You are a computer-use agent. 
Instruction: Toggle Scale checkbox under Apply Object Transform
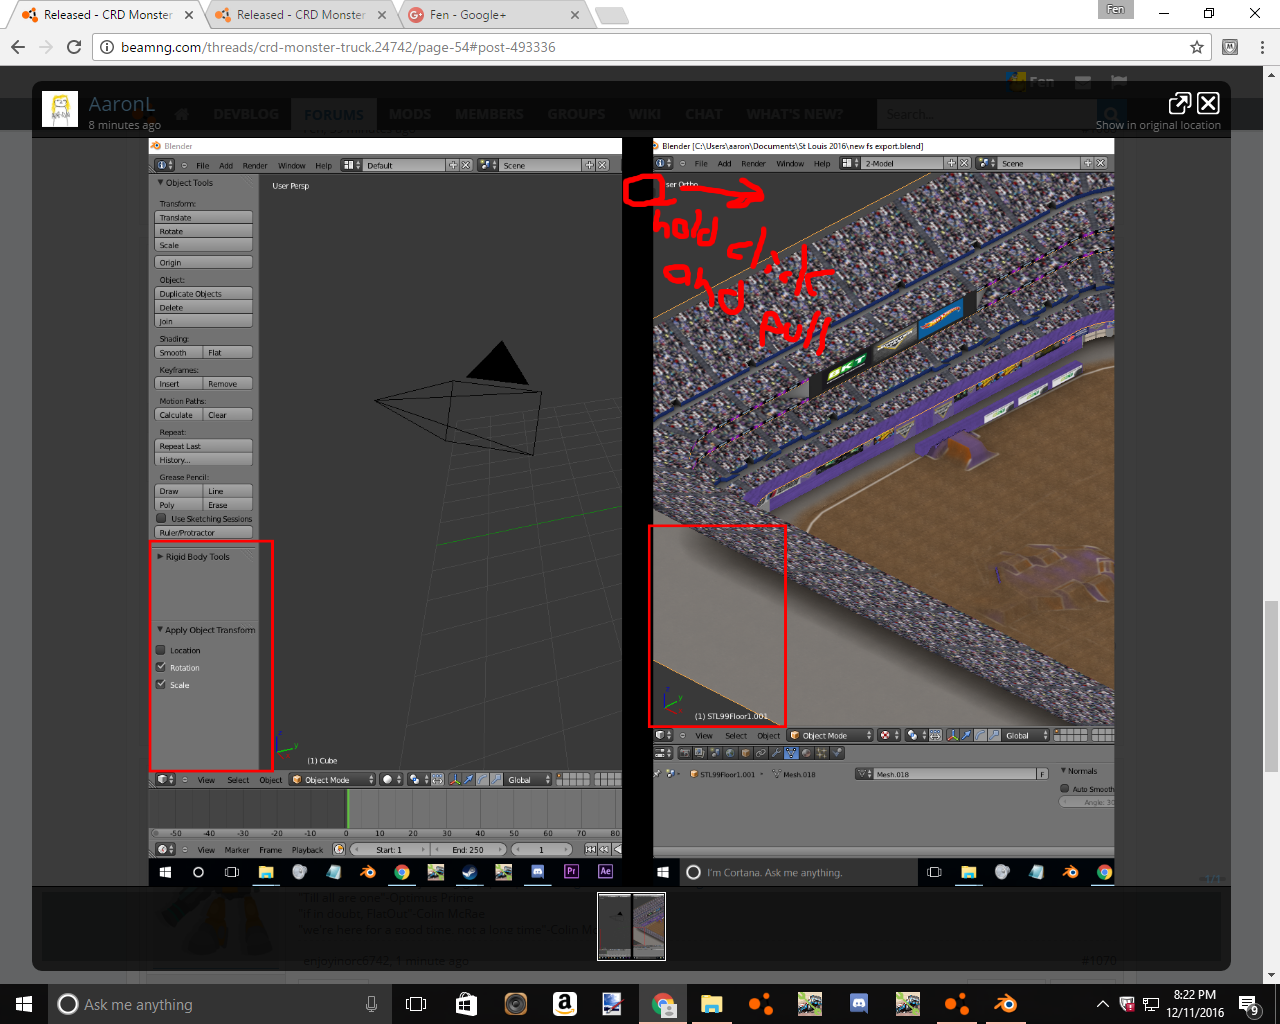click(x=161, y=684)
